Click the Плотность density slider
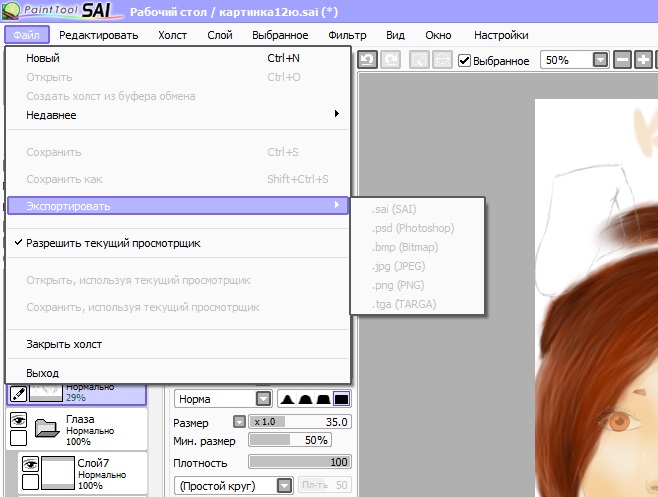The image size is (658, 497). (x=300, y=462)
